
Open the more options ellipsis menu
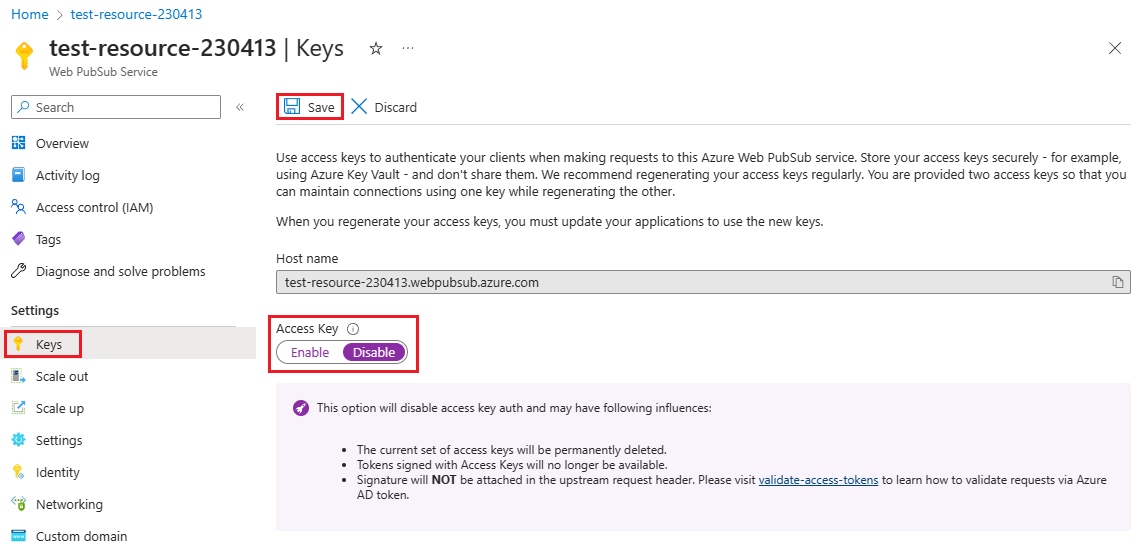(x=408, y=48)
